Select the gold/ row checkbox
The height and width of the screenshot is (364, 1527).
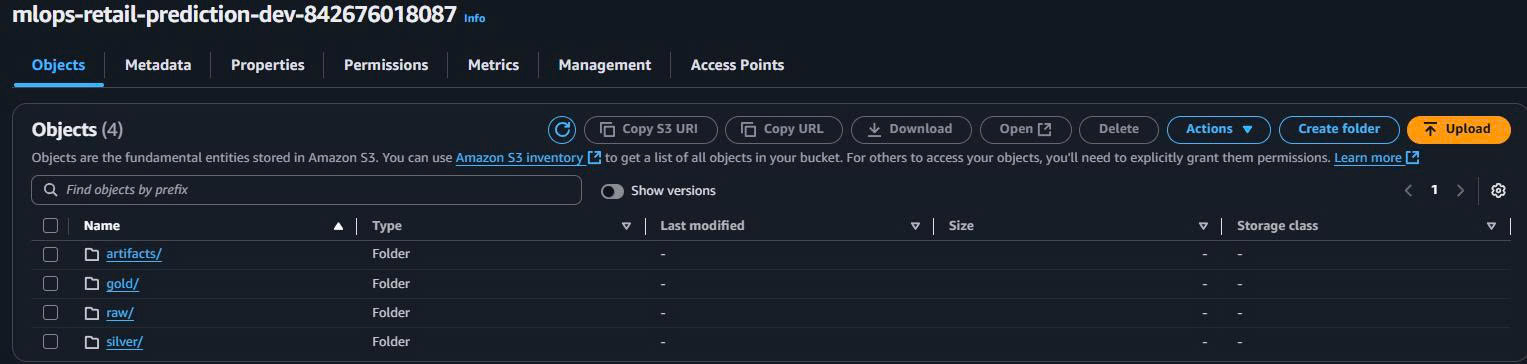click(x=50, y=284)
